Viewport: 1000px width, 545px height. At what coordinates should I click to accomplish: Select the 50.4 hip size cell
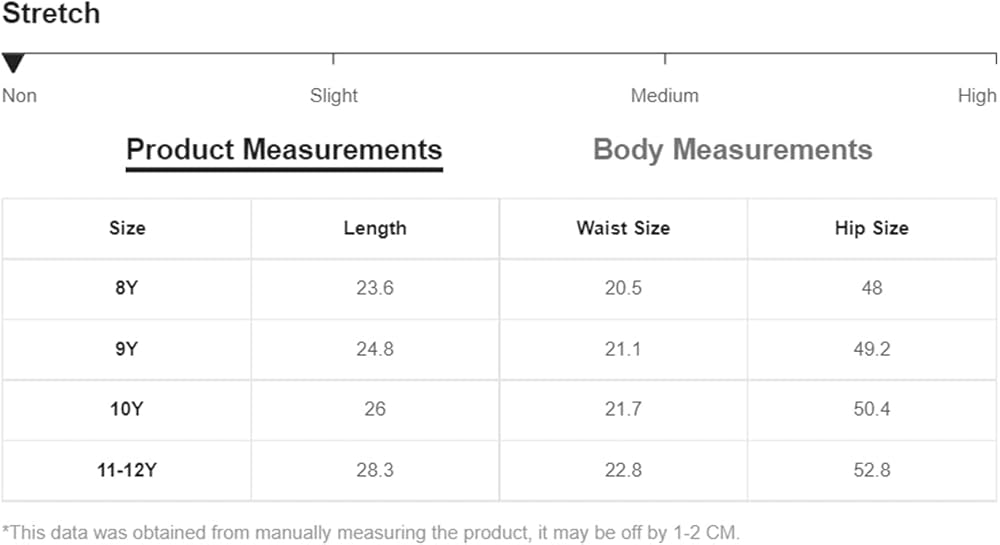click(871, 409)
